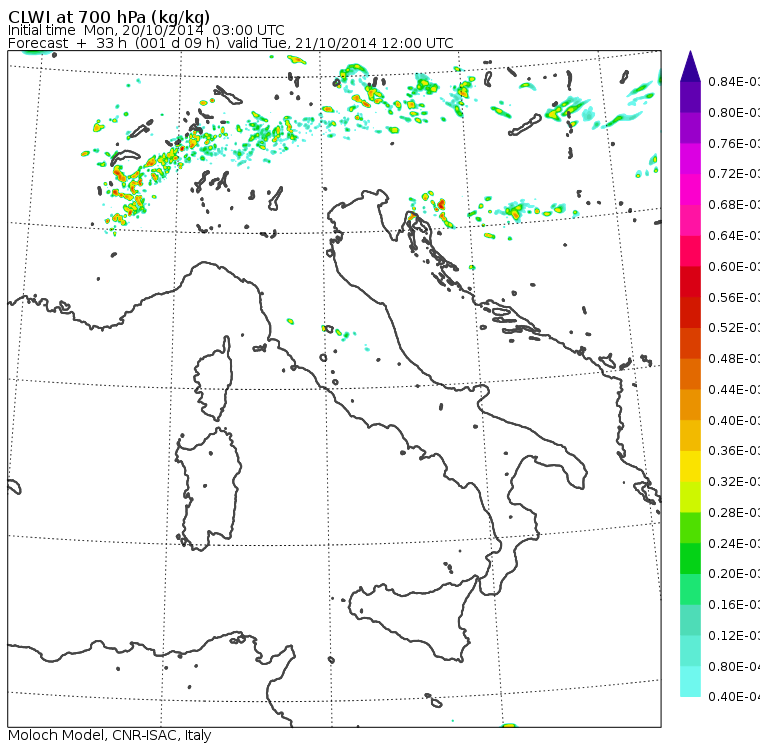This screenshot has width=760, height=749.
Task: Click the 0.24E colorbar label
Action: click(x=734, y=543)
